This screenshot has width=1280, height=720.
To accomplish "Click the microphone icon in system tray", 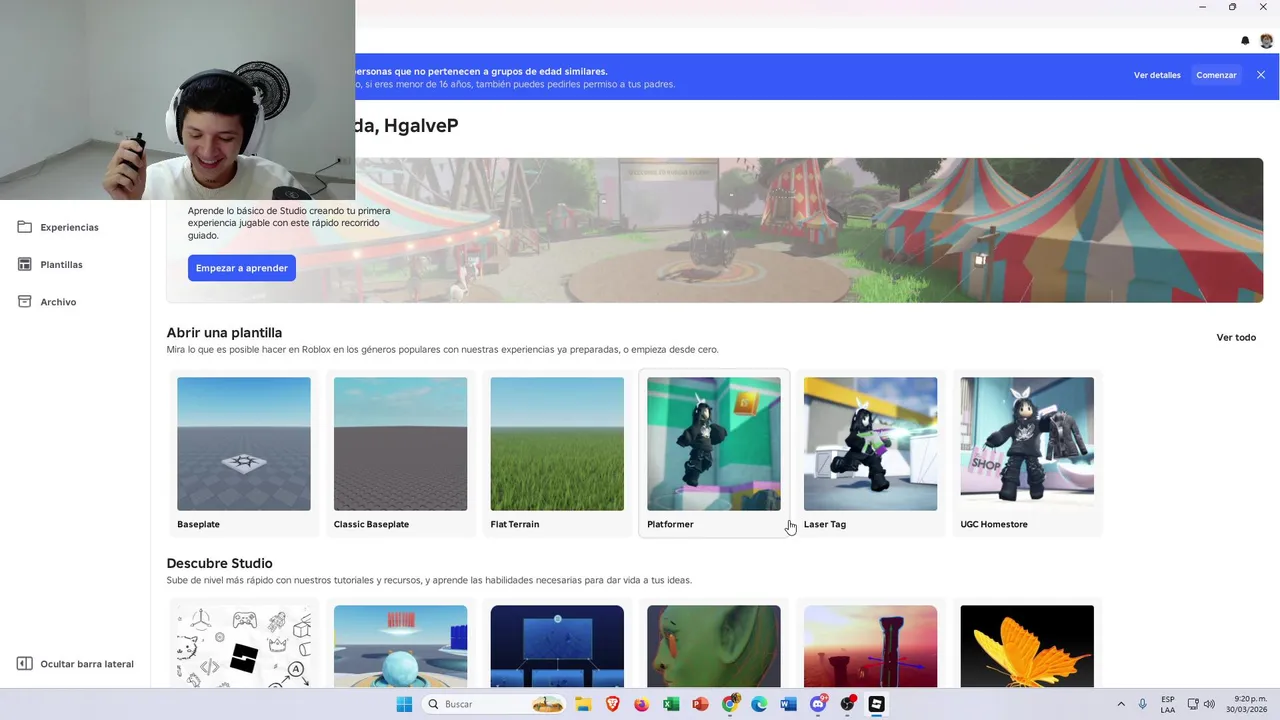I will [x=1143, y=704].
